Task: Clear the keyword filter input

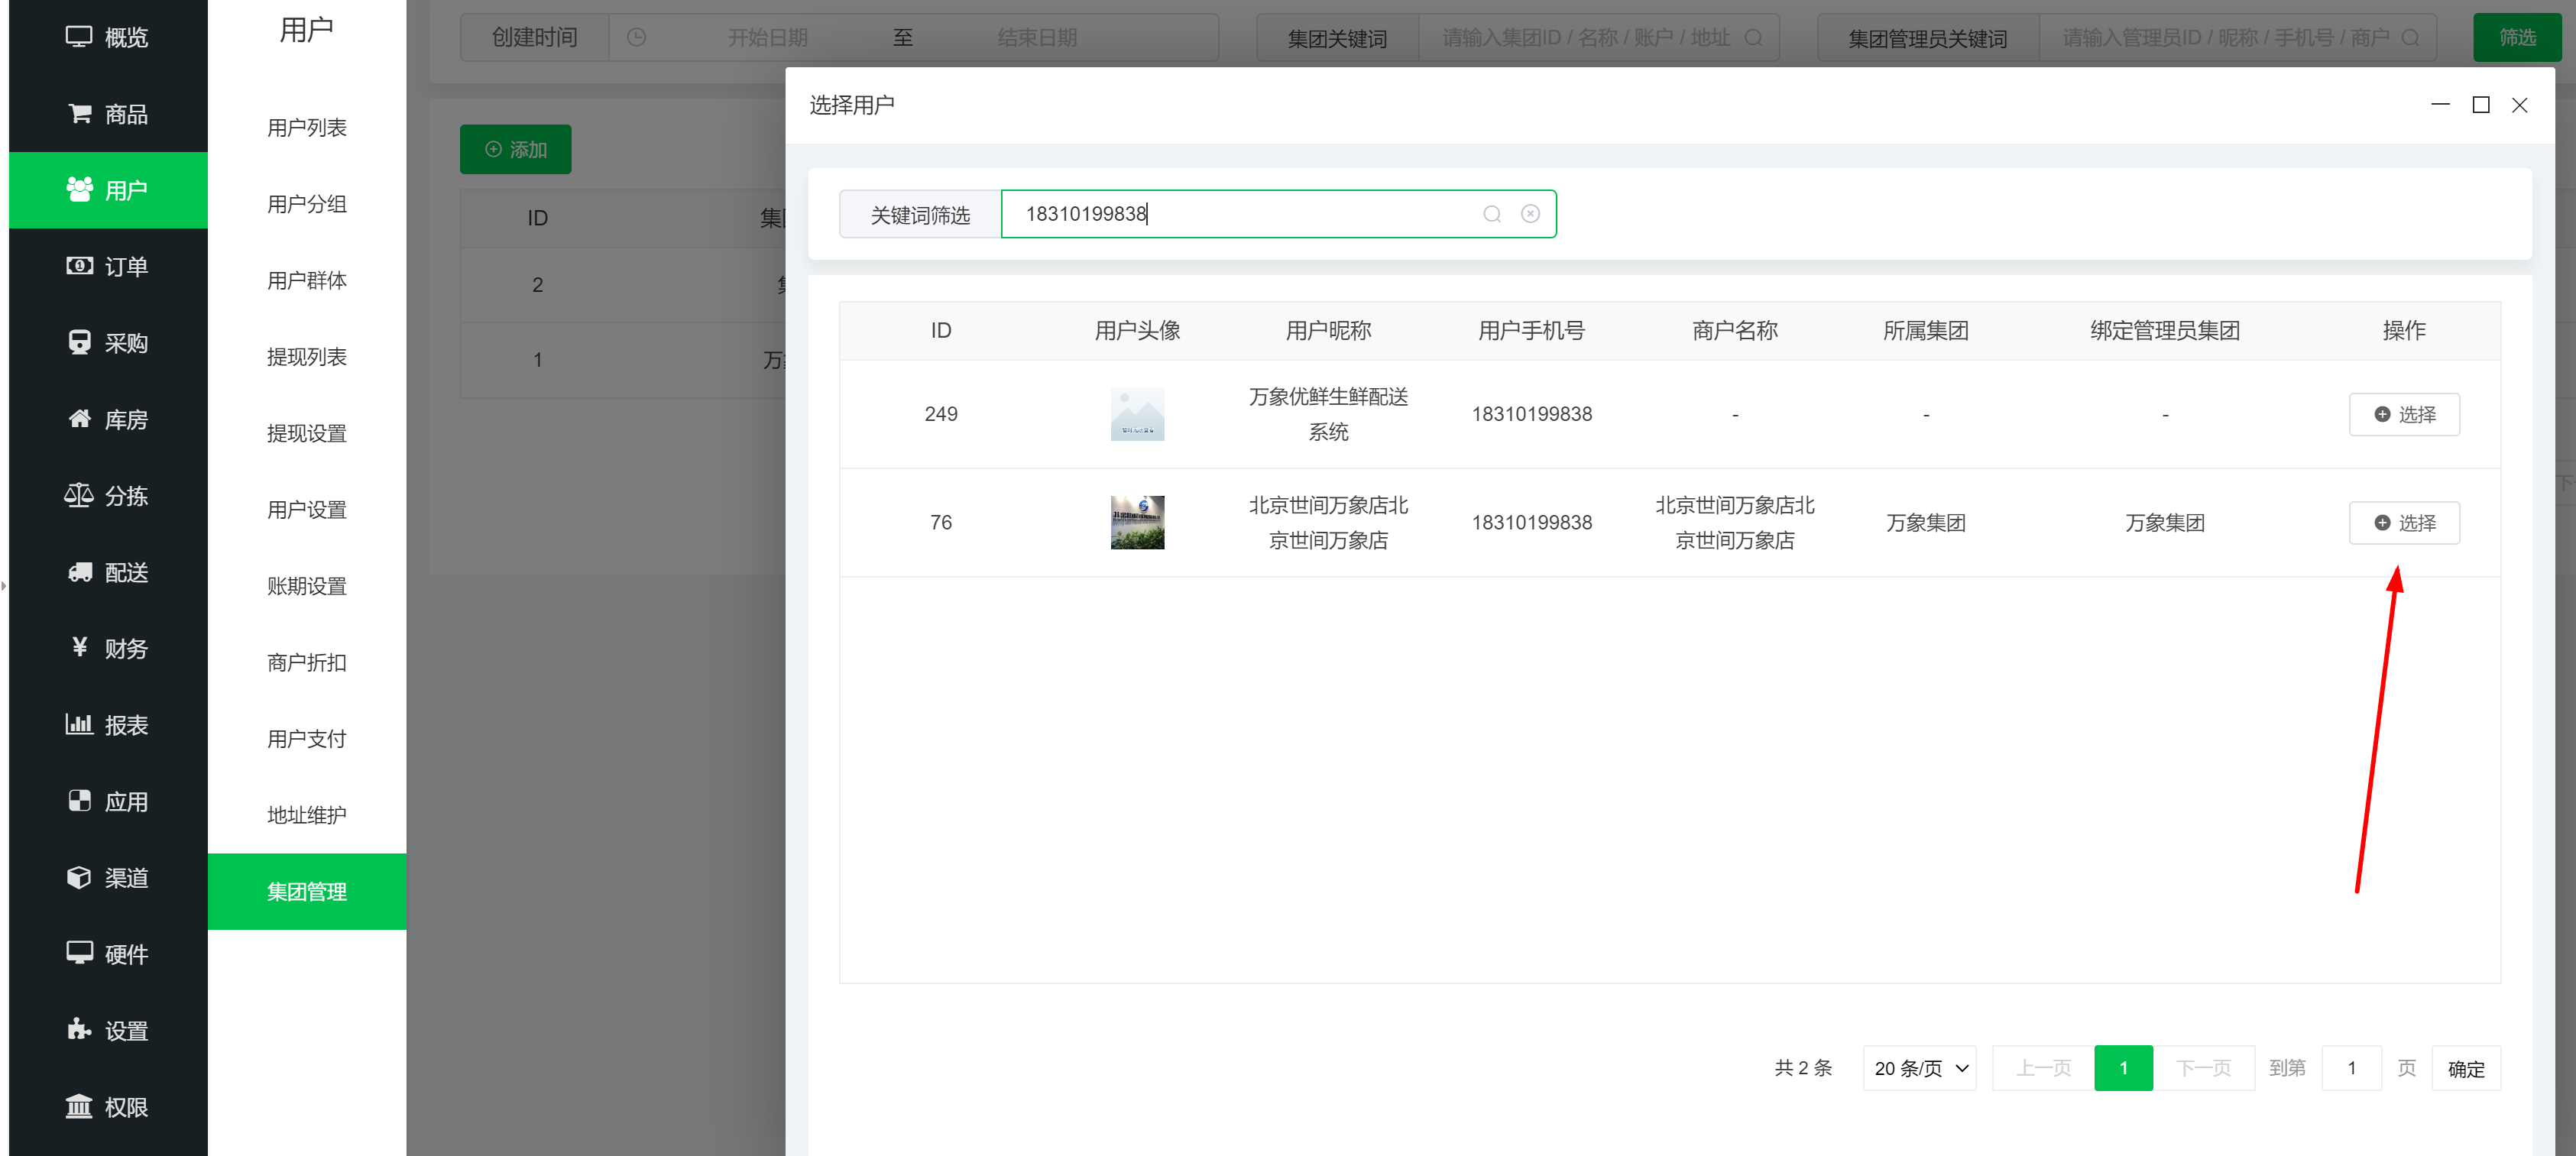Action: point(1530,214)
